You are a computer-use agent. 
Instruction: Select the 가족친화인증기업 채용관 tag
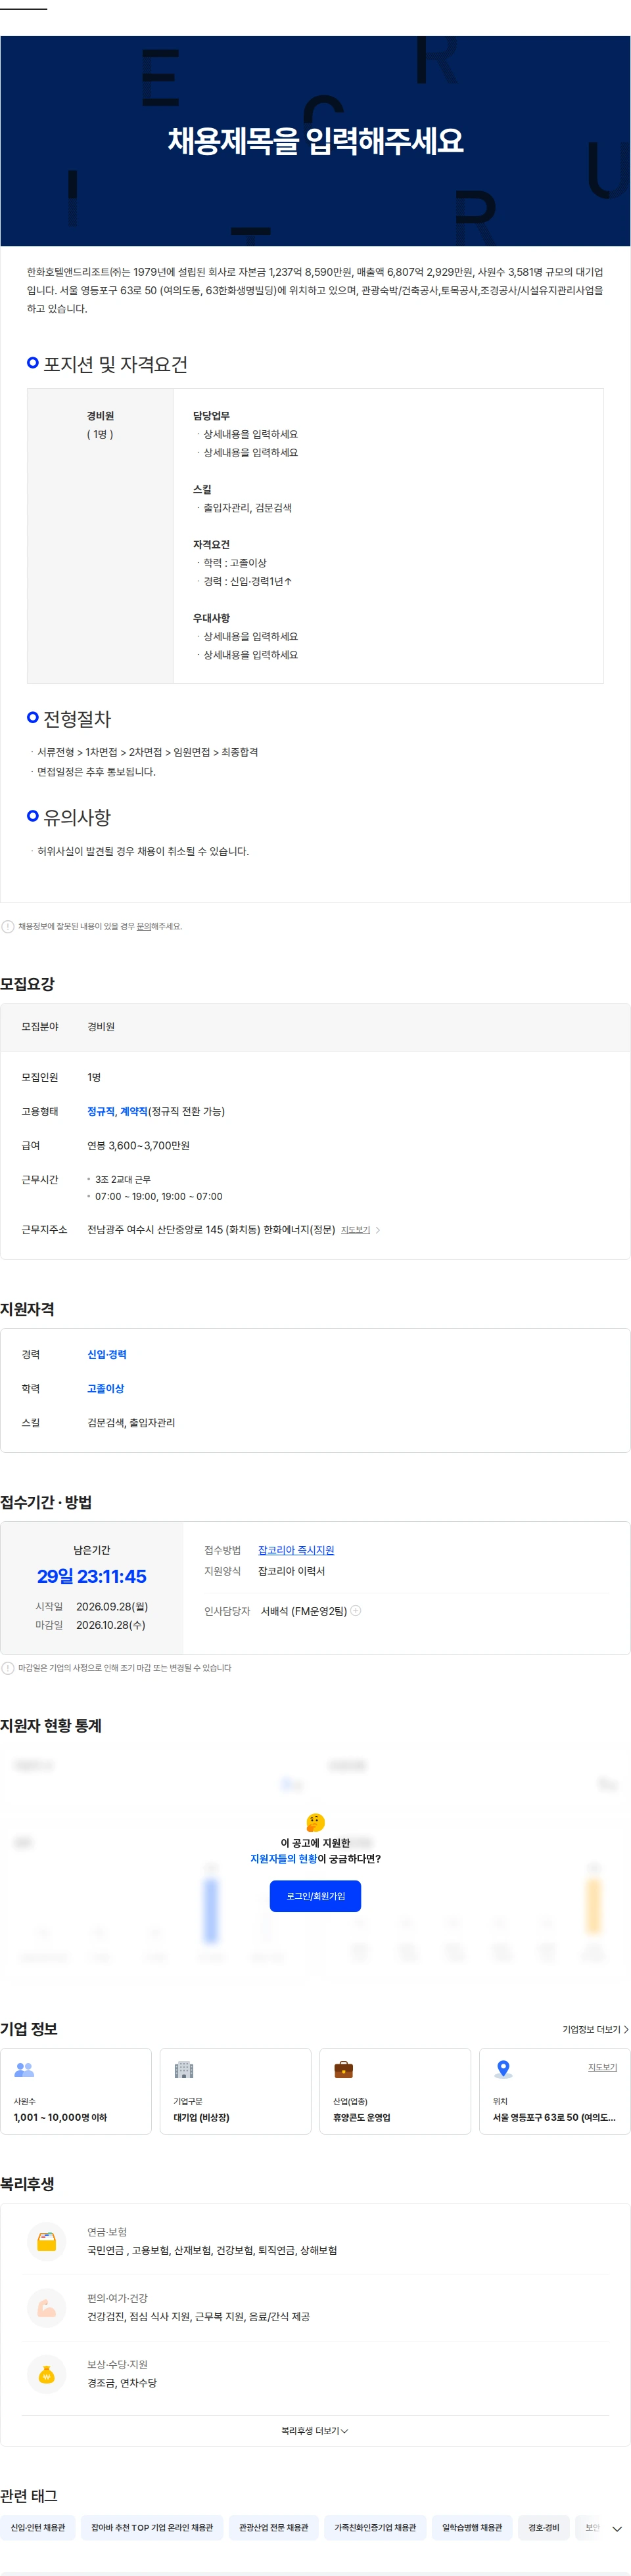375,2527
